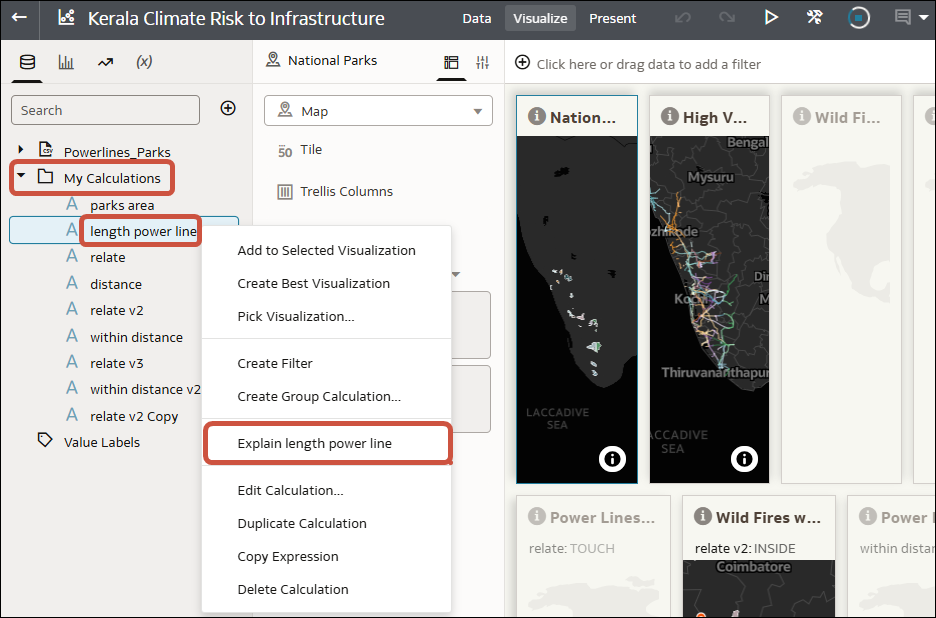
Task: Click round info button on National Parks map
Action: 612,459
